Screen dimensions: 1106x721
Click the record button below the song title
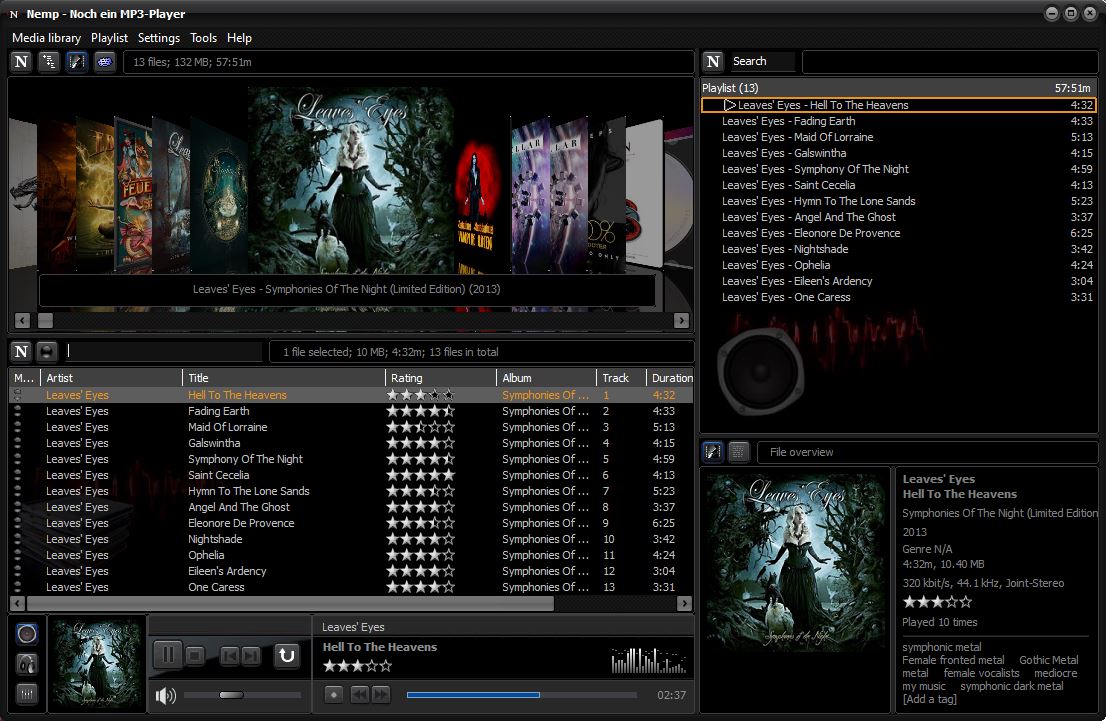(334, 695)
